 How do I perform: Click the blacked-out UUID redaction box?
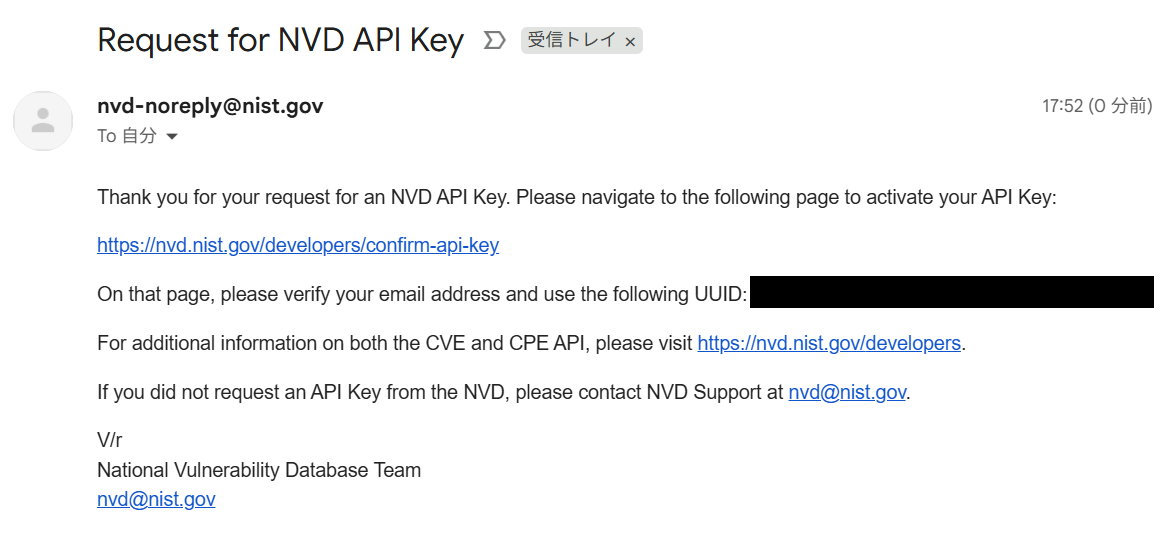point(952,292)
